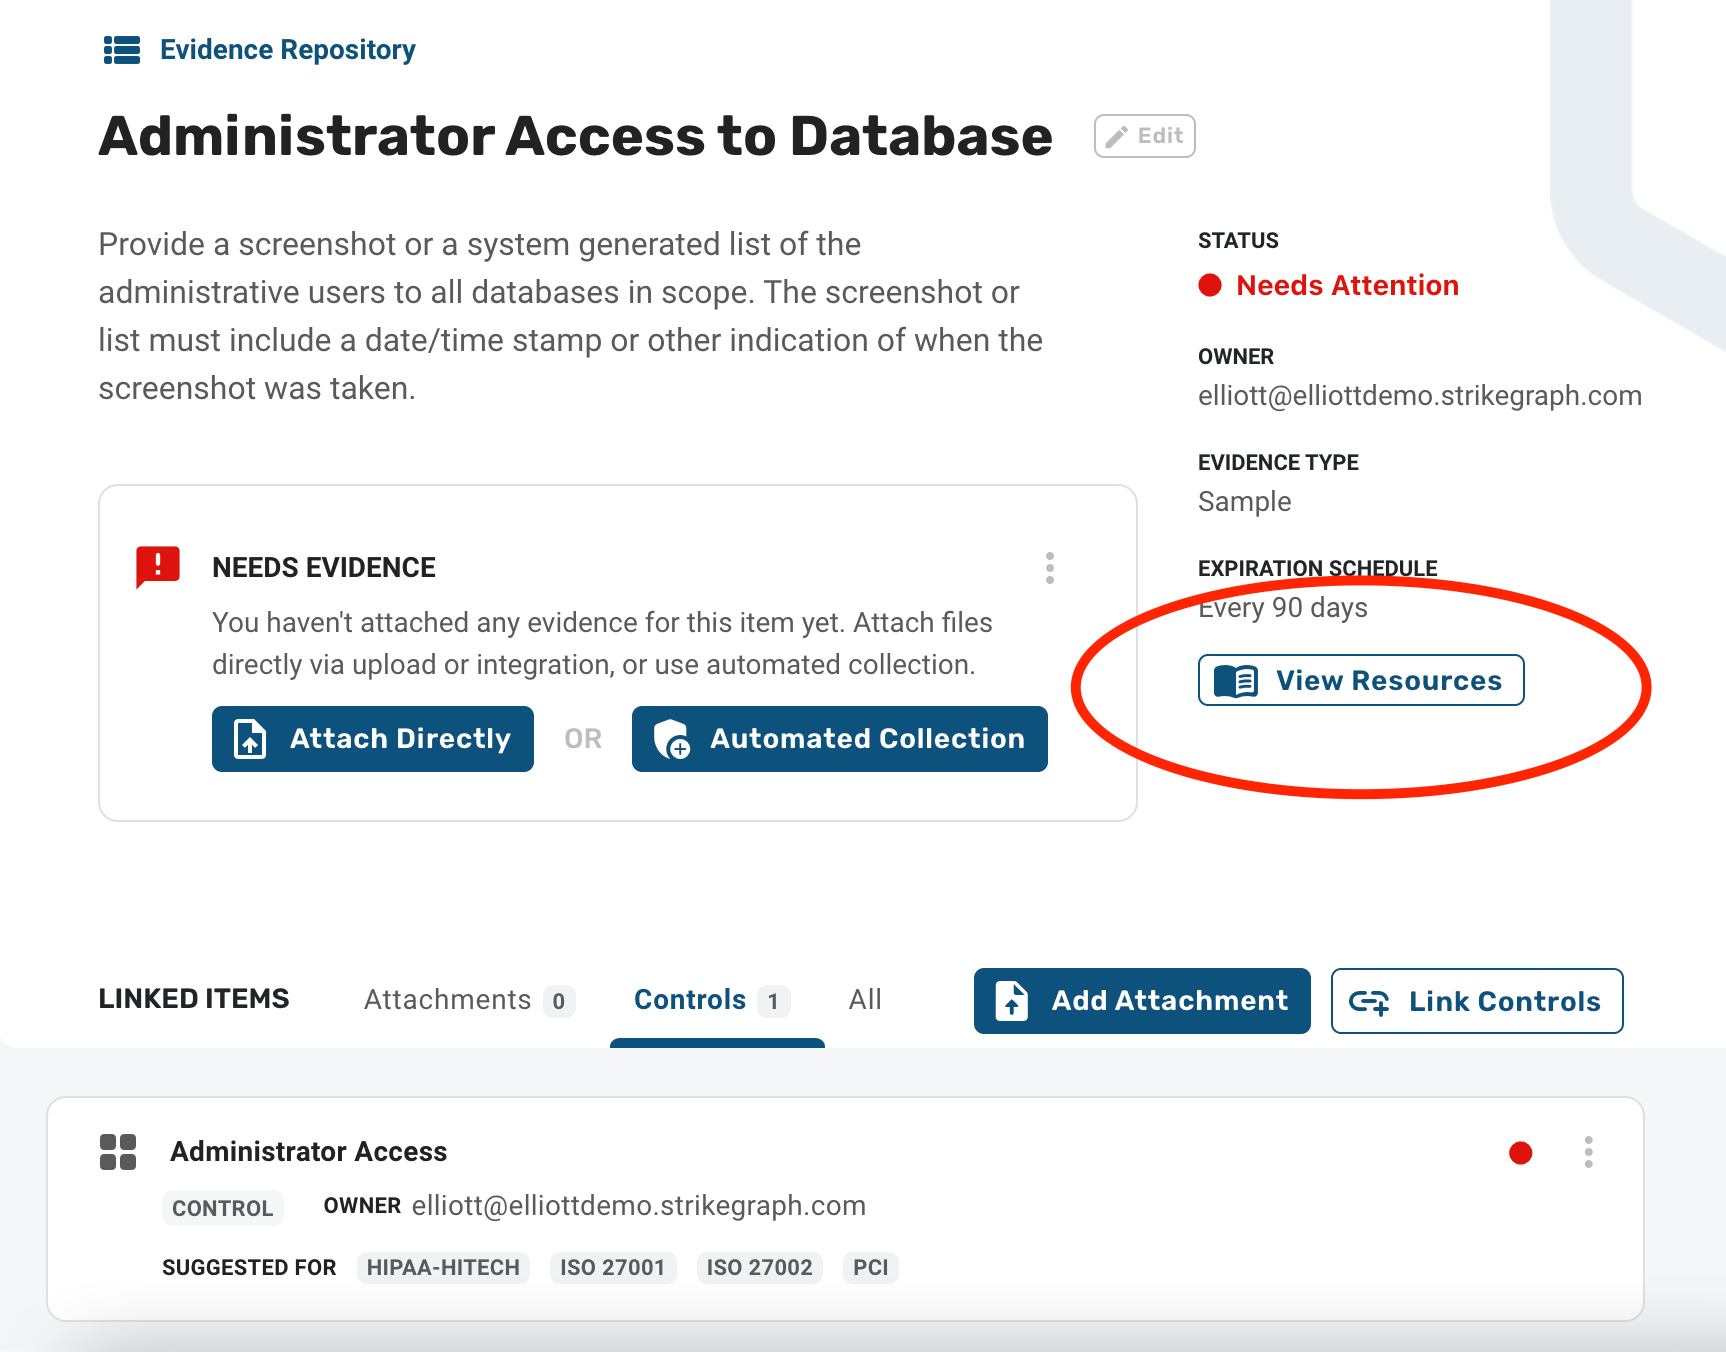Click the Link Controls chain icon
The height and width of the screenshot is (1352, 1726).
tap(1369, 1002)
